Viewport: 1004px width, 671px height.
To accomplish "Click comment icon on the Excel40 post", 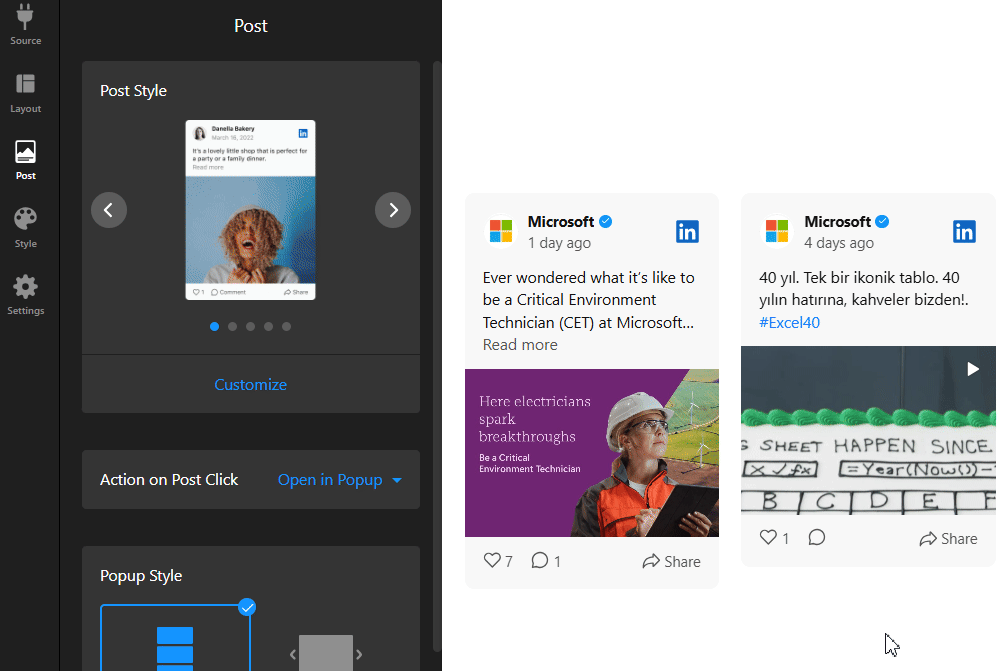I will [816, 538].
